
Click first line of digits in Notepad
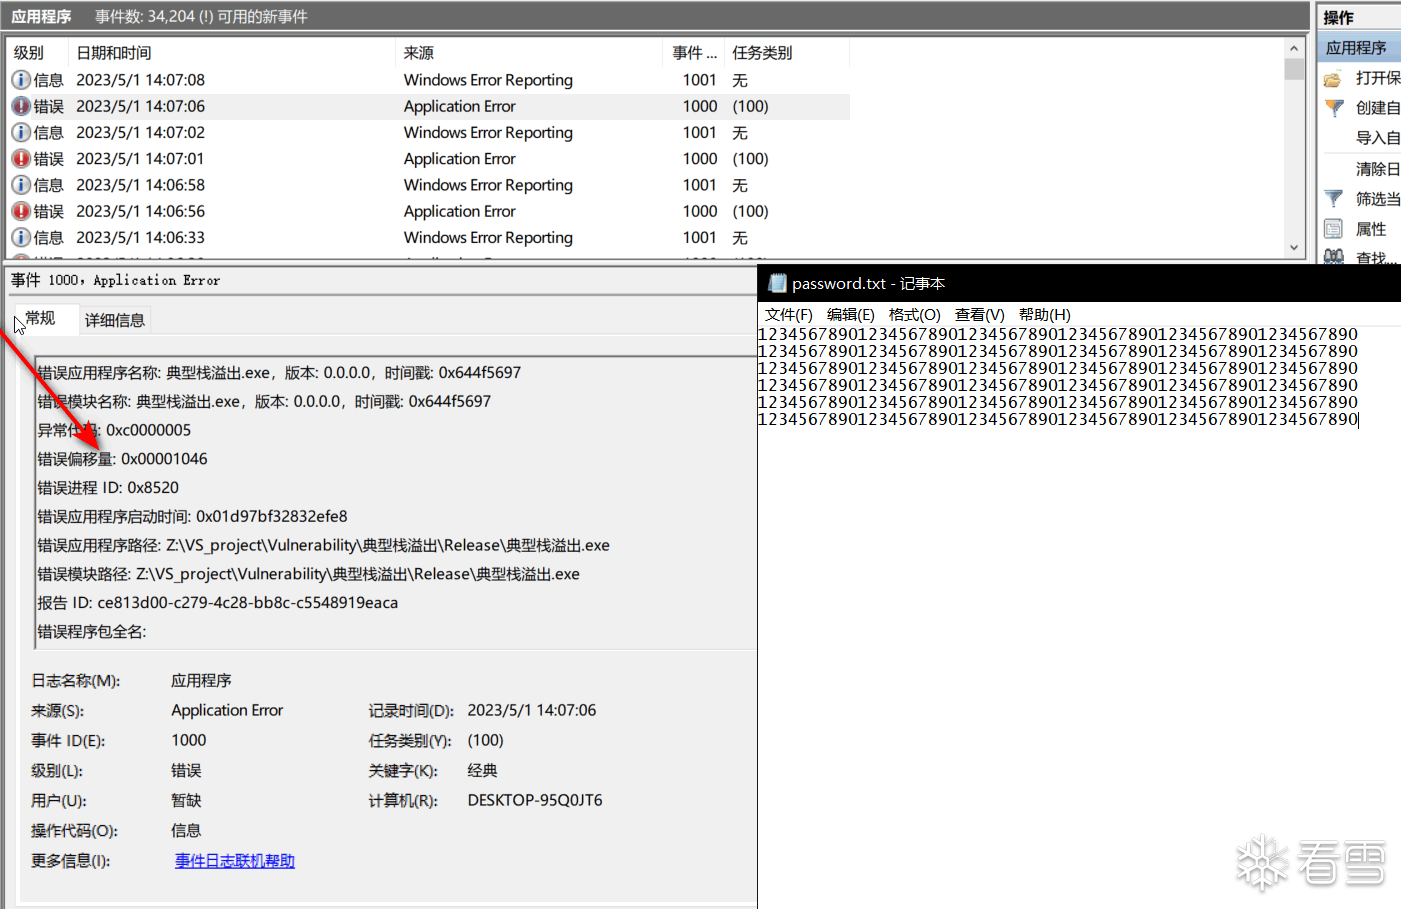(1058, 334)
